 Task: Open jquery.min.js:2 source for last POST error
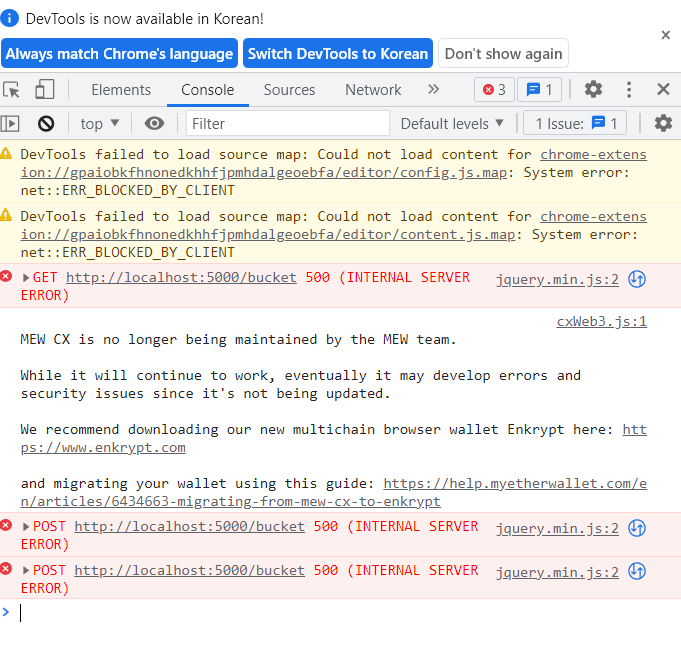point(557,572)
